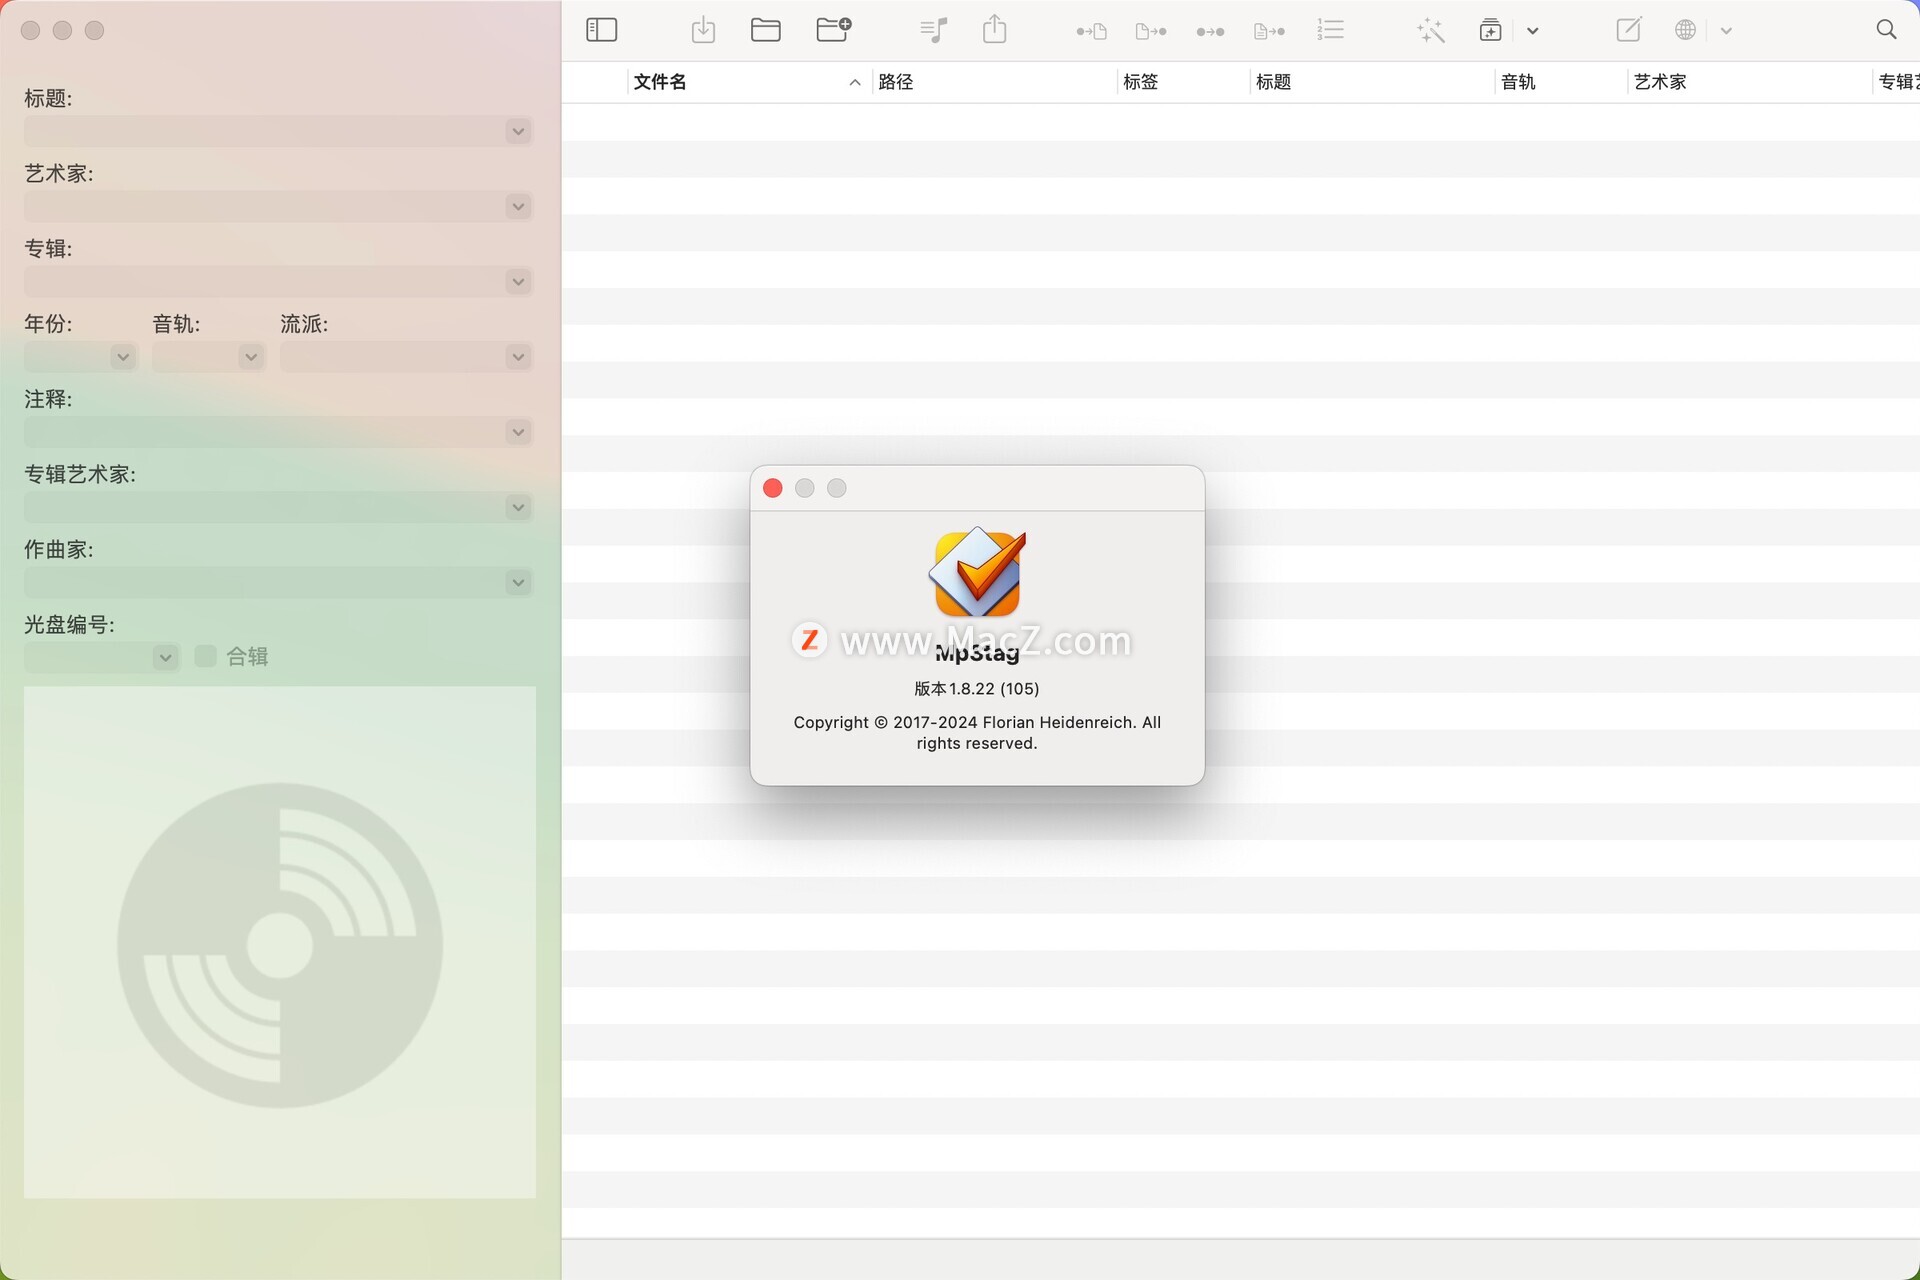
Task: Toggle the sidebar panel icon
Action: tap(601, 30)
